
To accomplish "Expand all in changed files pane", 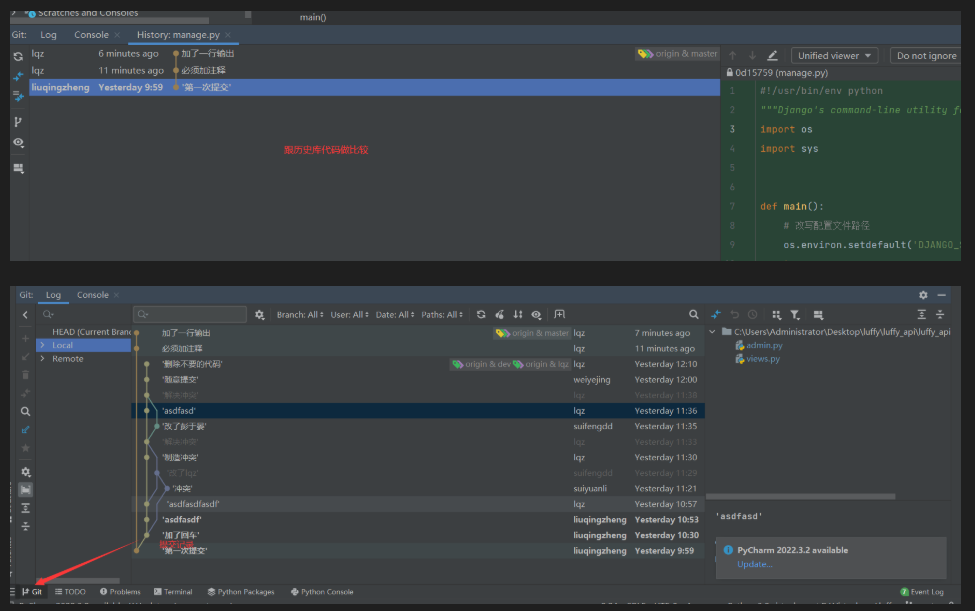I will (x=922, y=315).
